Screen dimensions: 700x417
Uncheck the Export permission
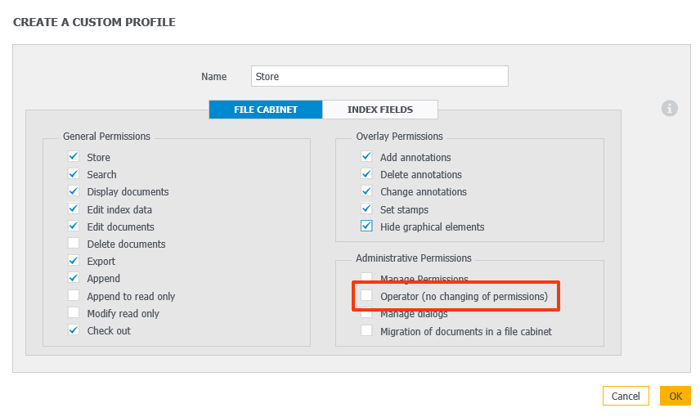coord(73,261)
